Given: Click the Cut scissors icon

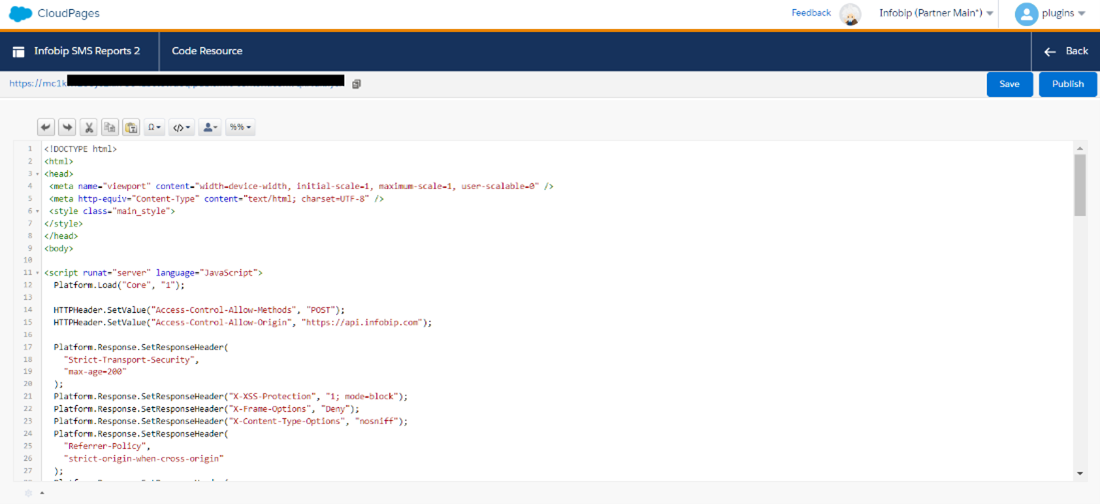Looking at the screenshot, I should 89,127.
